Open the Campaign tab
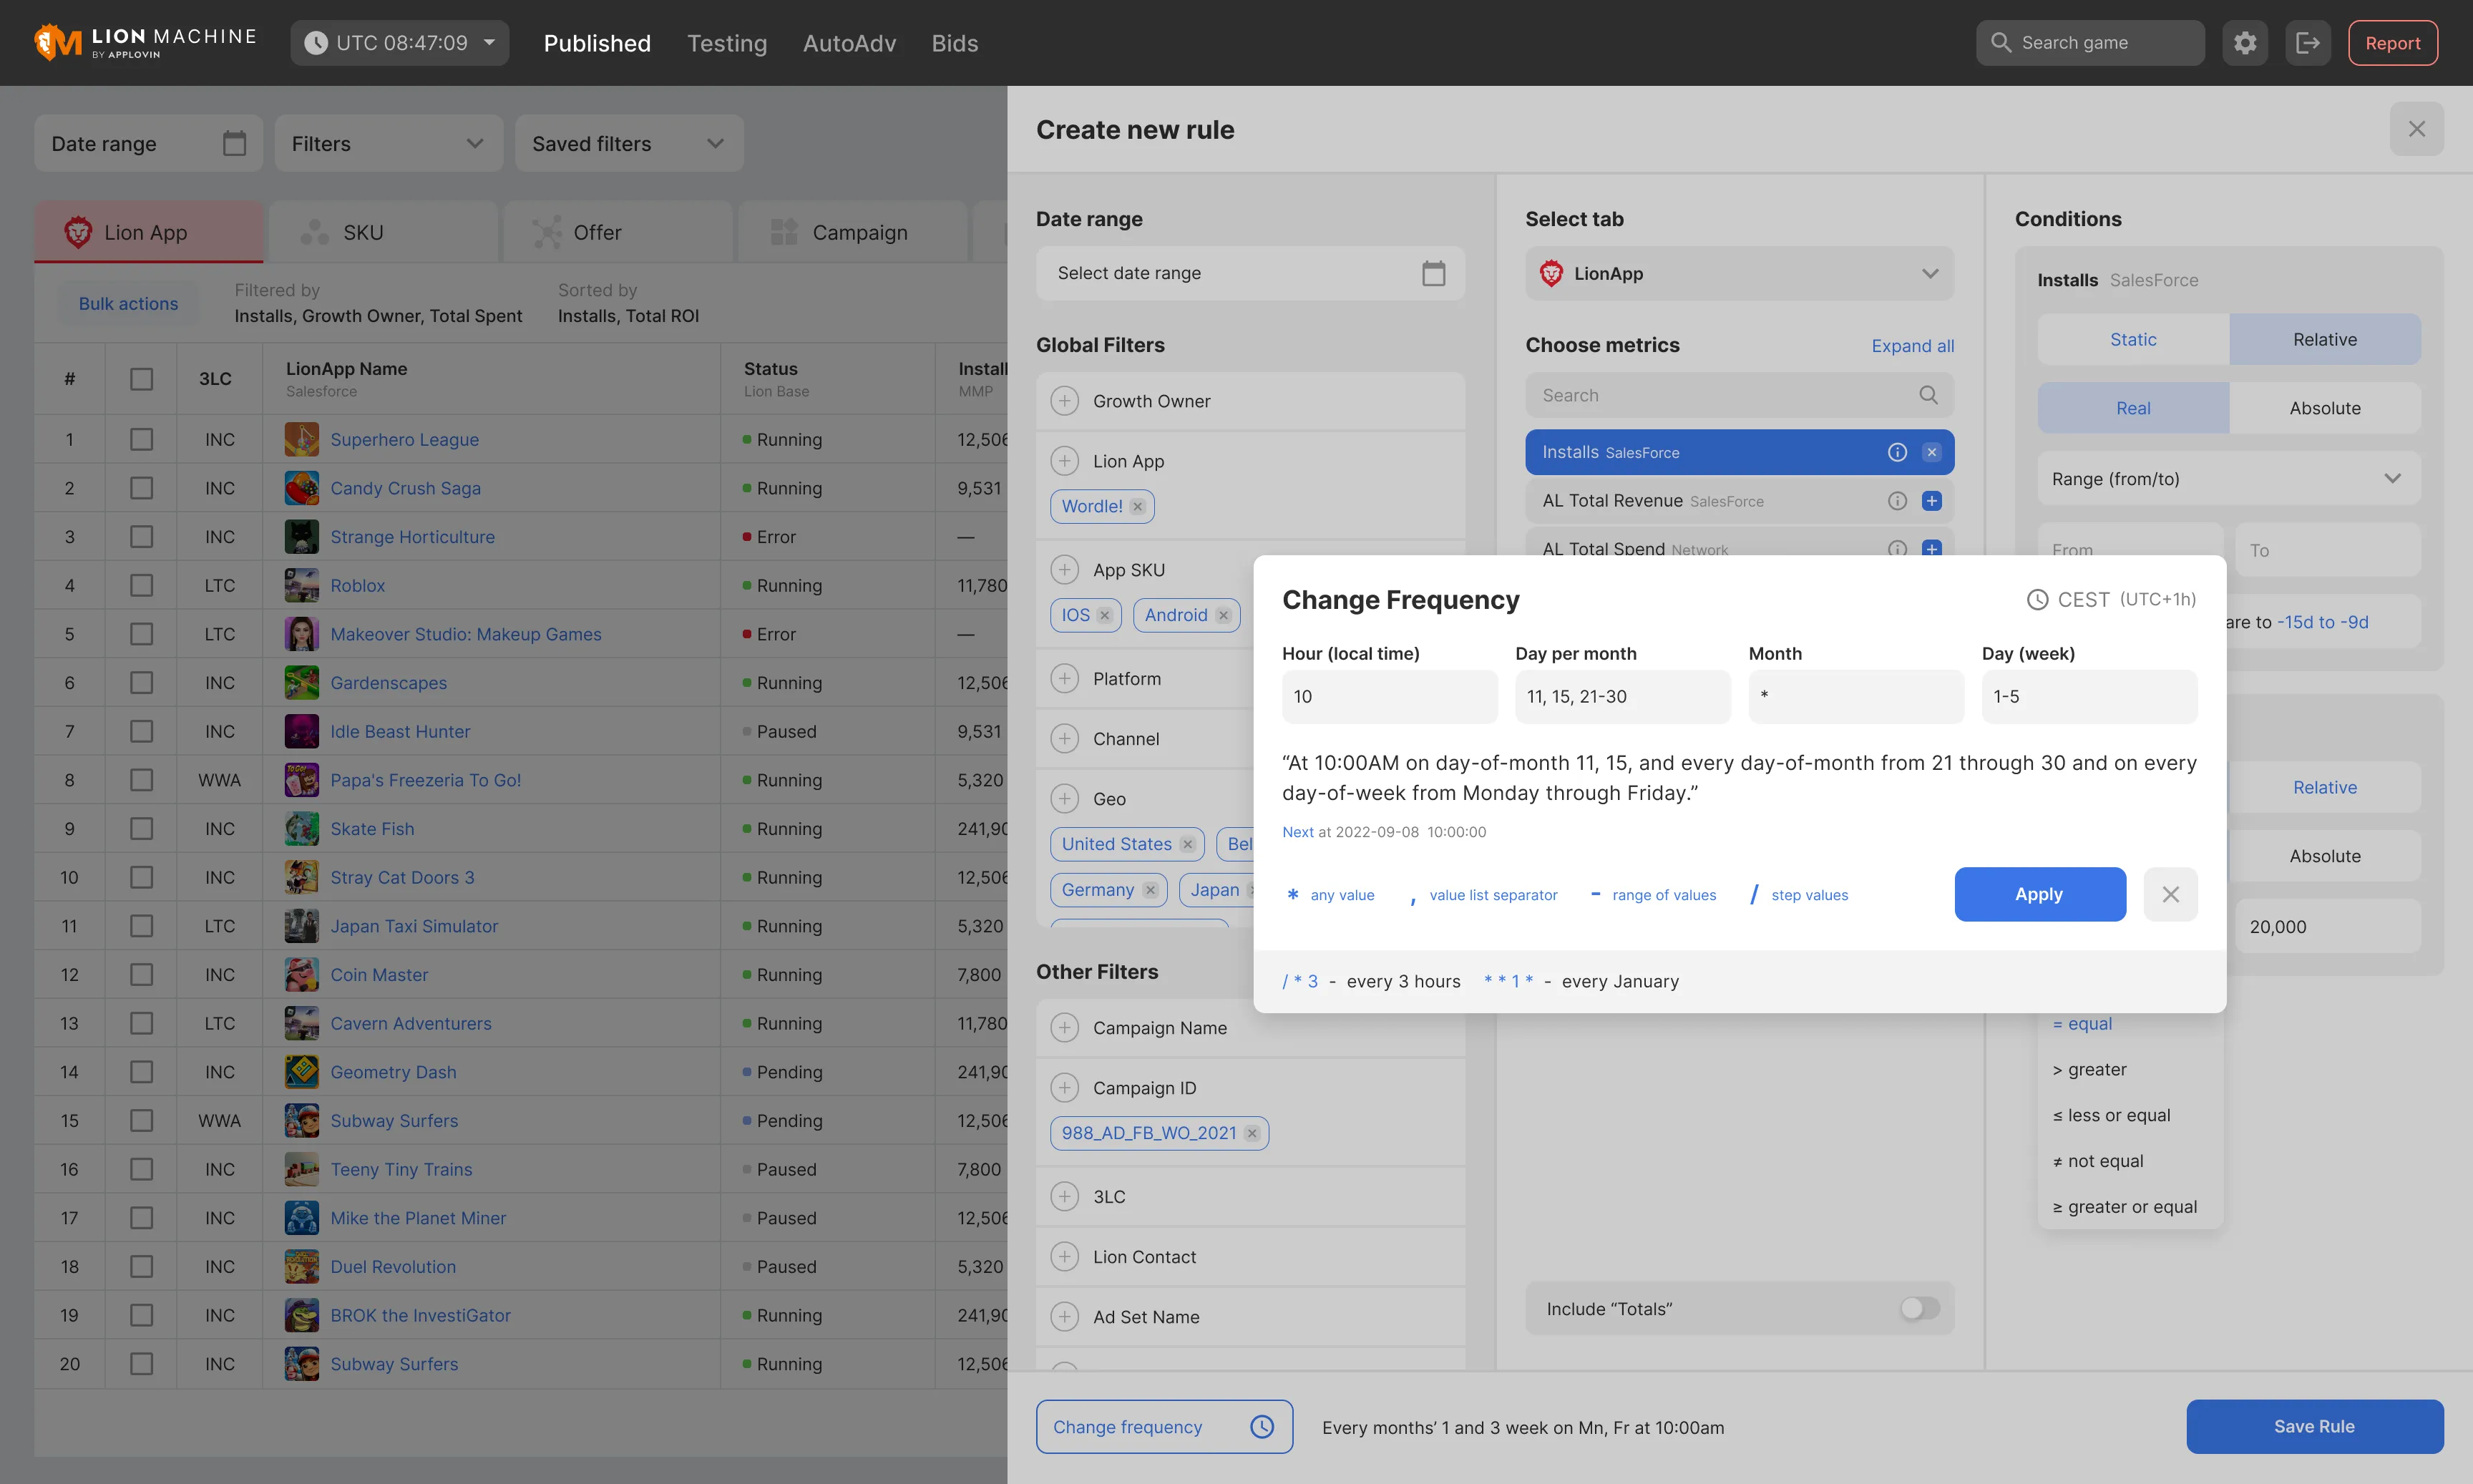The height and width of the screenshot is (1484, 2473). click(x=853, y=232)
